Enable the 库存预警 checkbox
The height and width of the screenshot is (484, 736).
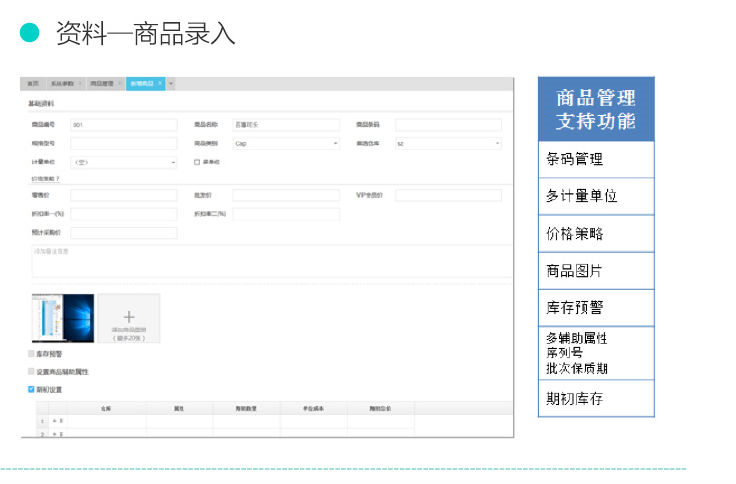click(x=32, y=354)
